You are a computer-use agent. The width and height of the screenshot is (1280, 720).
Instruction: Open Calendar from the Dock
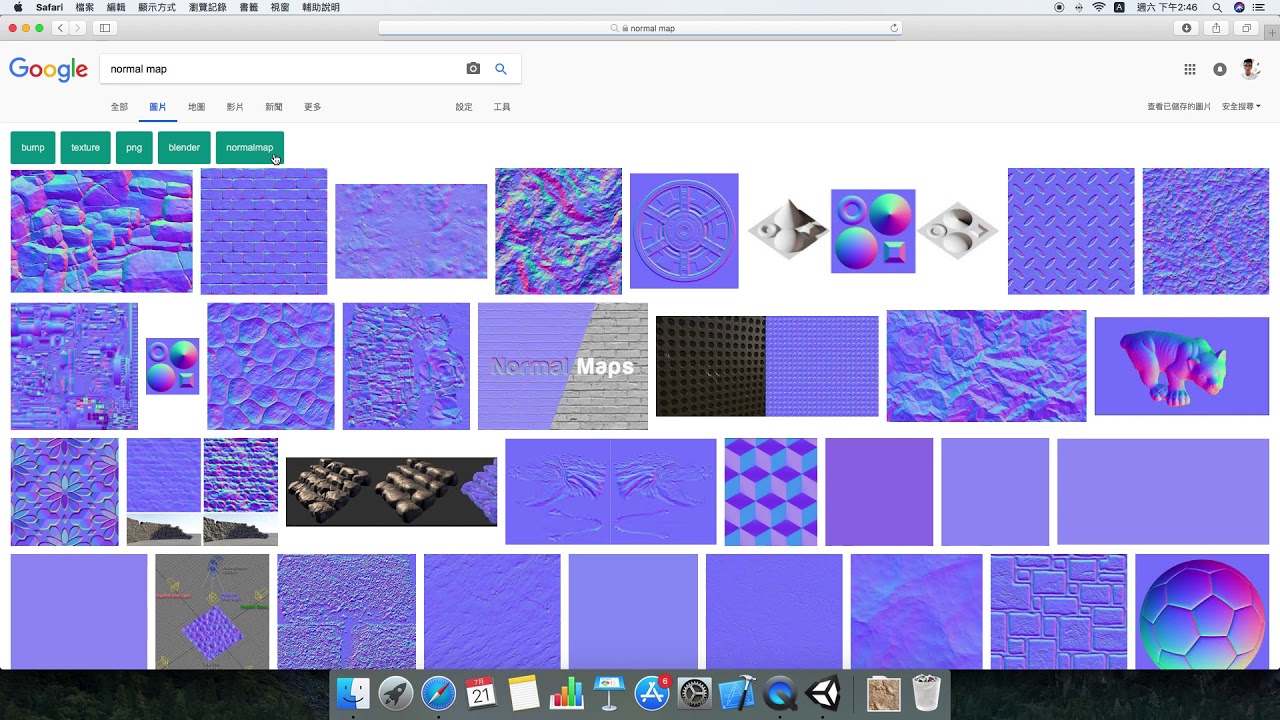pyautogui.click(x=481, y=693)
